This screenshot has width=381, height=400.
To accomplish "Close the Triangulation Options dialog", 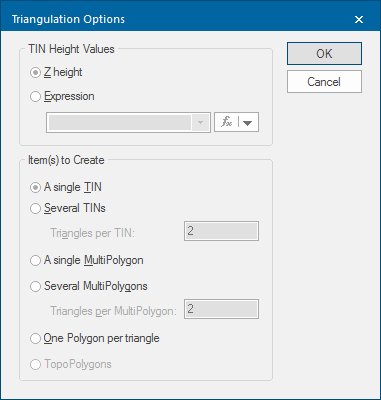I will (359, 19).
